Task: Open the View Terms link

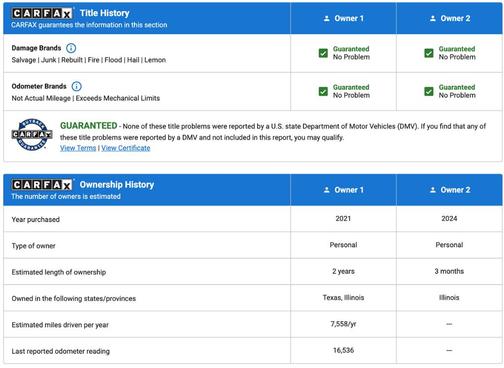Action: 78,148
